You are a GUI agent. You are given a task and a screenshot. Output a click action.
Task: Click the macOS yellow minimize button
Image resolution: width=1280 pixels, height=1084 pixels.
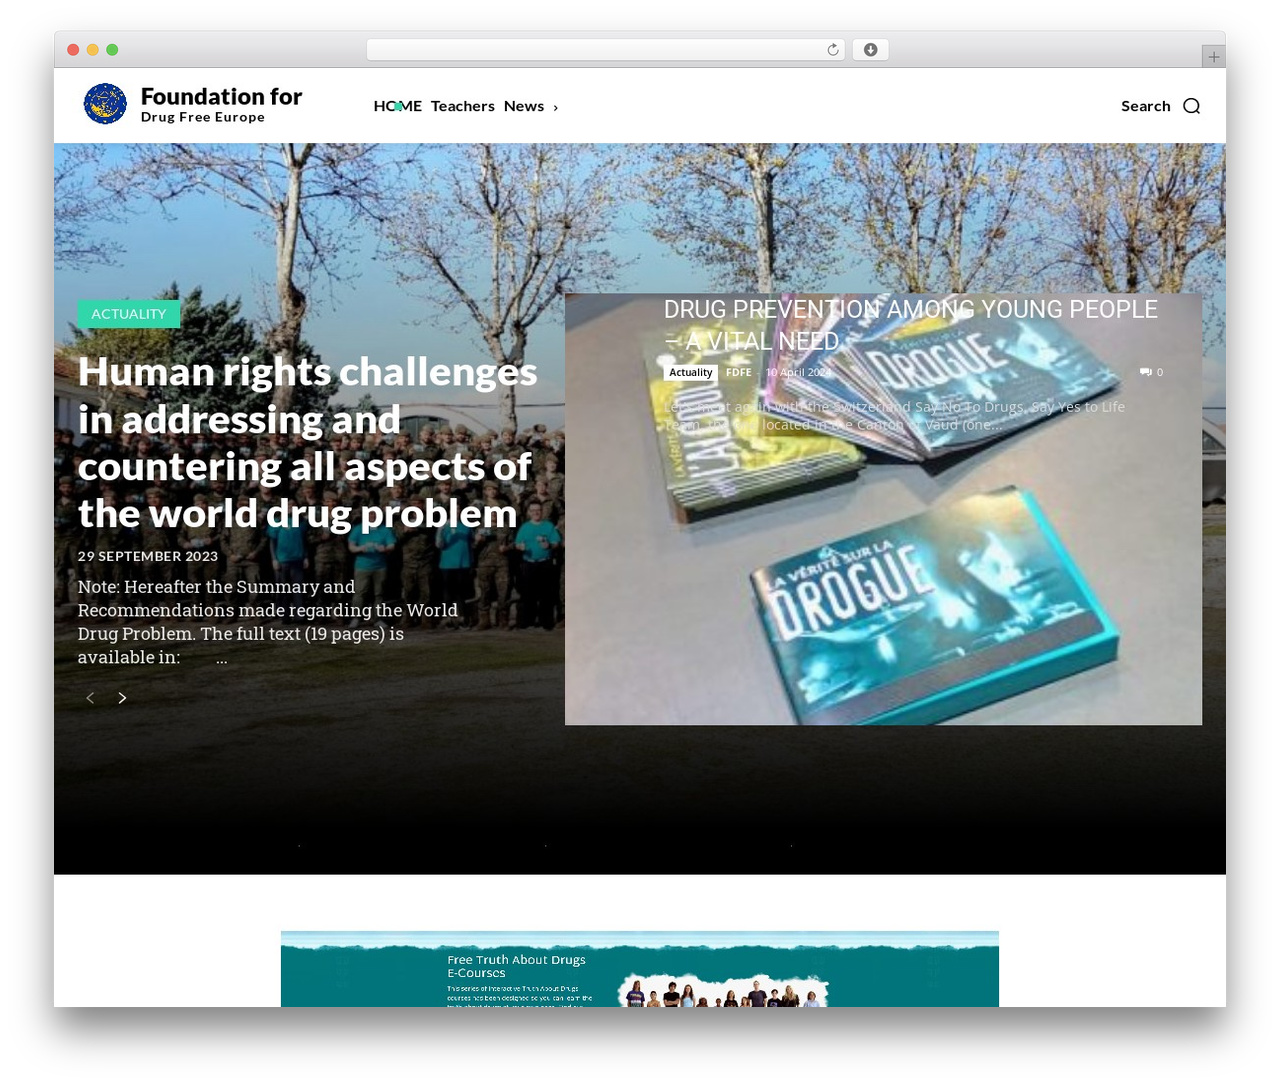[93, 50]
